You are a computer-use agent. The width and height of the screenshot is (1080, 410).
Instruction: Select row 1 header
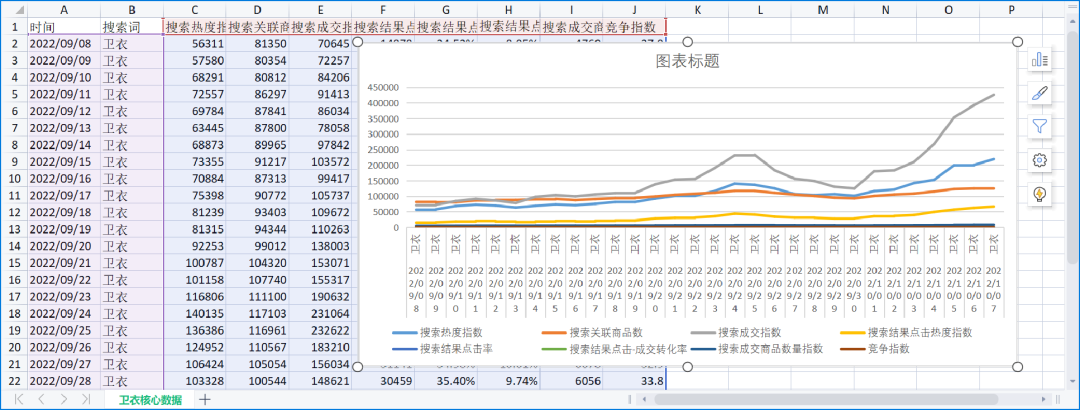coord(14,27)
